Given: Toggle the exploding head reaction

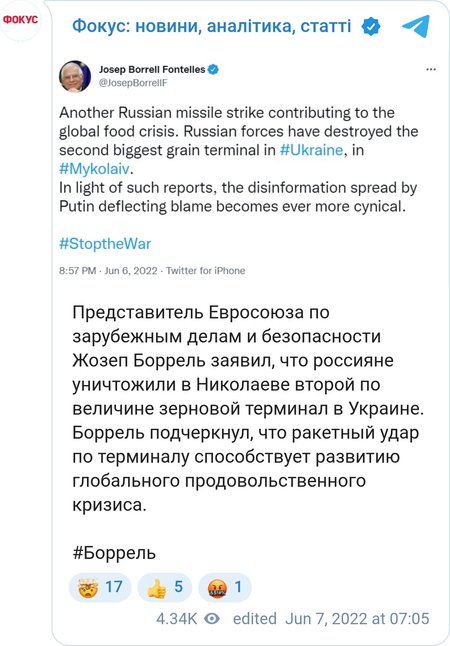Looking at the screenshot, I should [100, 587].
